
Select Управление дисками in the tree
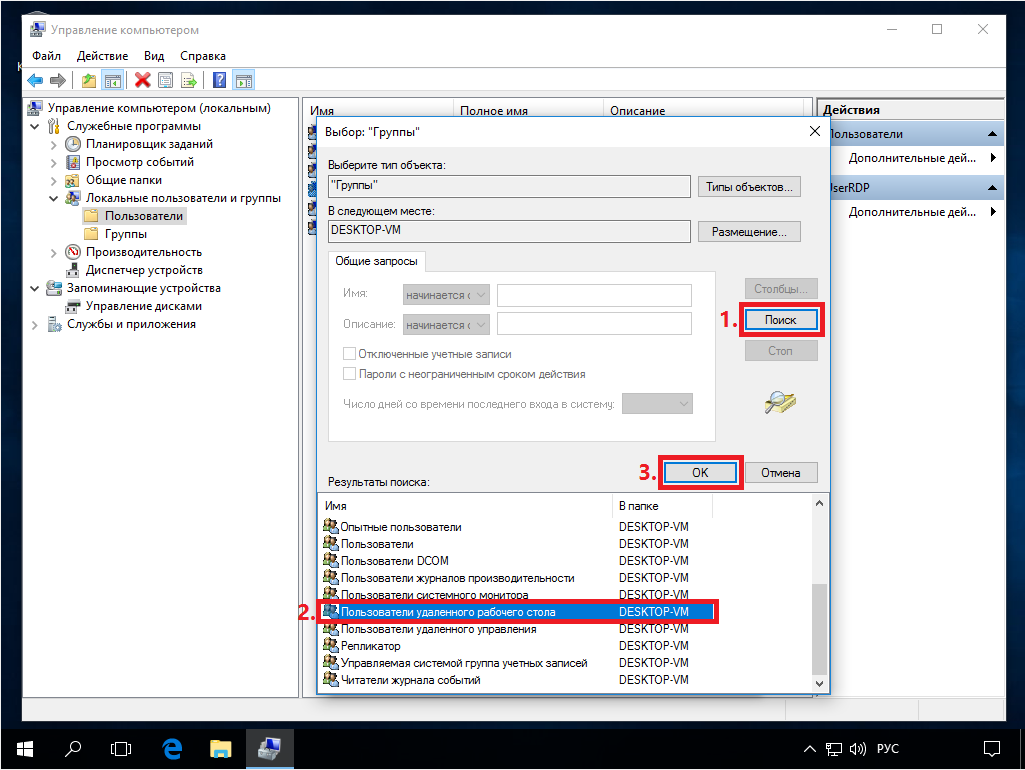click(x=143, y=306)
